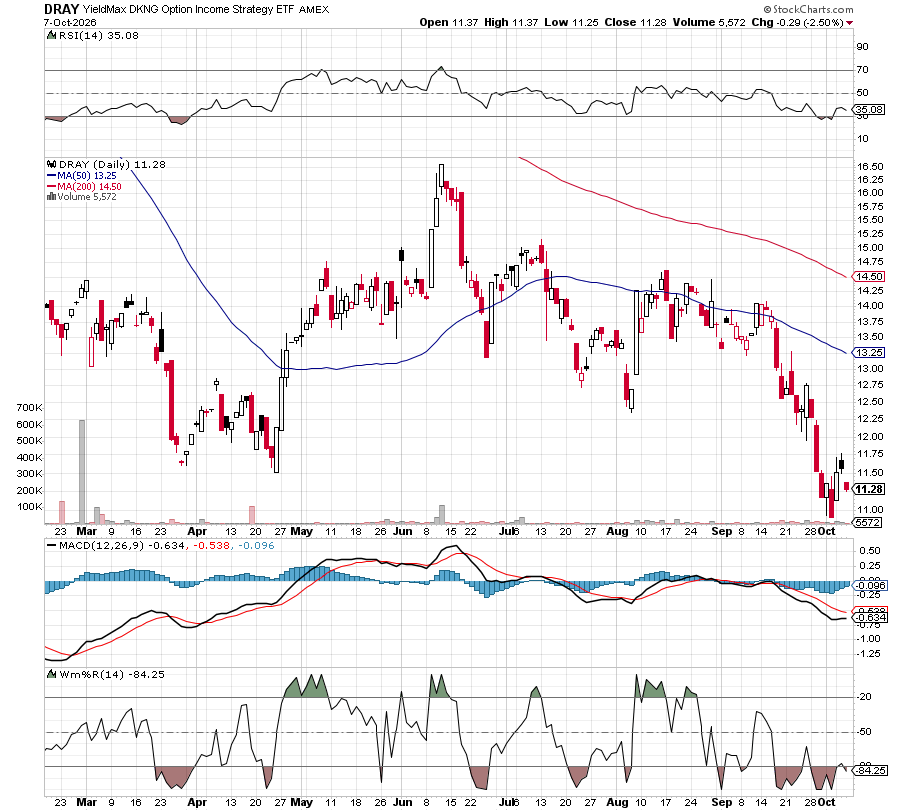This screenshot has height=811, width=900.
Task: Click the 5572 volume tag on right axis
Action: 868,522
